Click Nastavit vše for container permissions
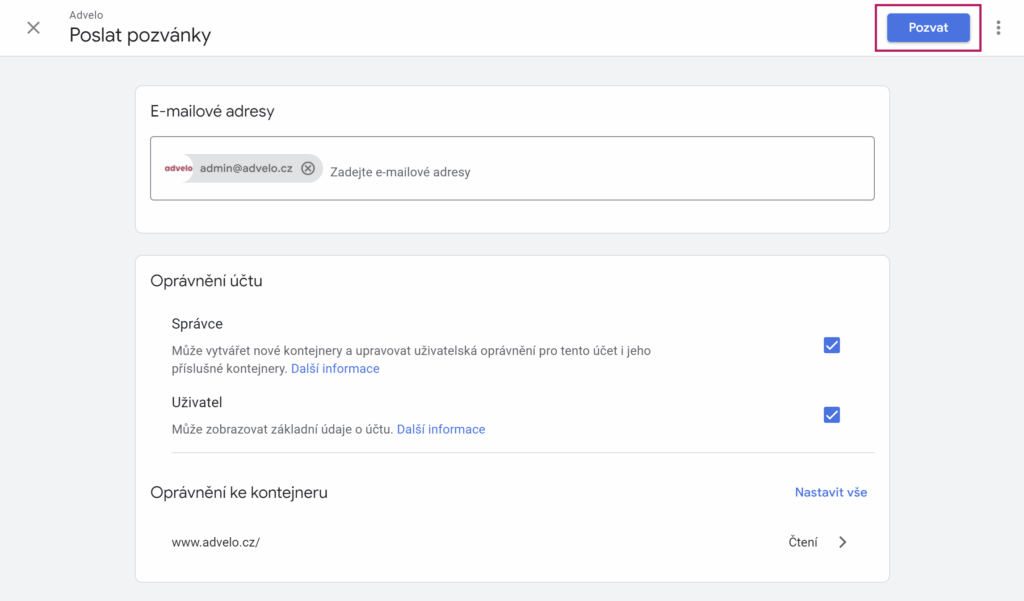 coord(831,492)
